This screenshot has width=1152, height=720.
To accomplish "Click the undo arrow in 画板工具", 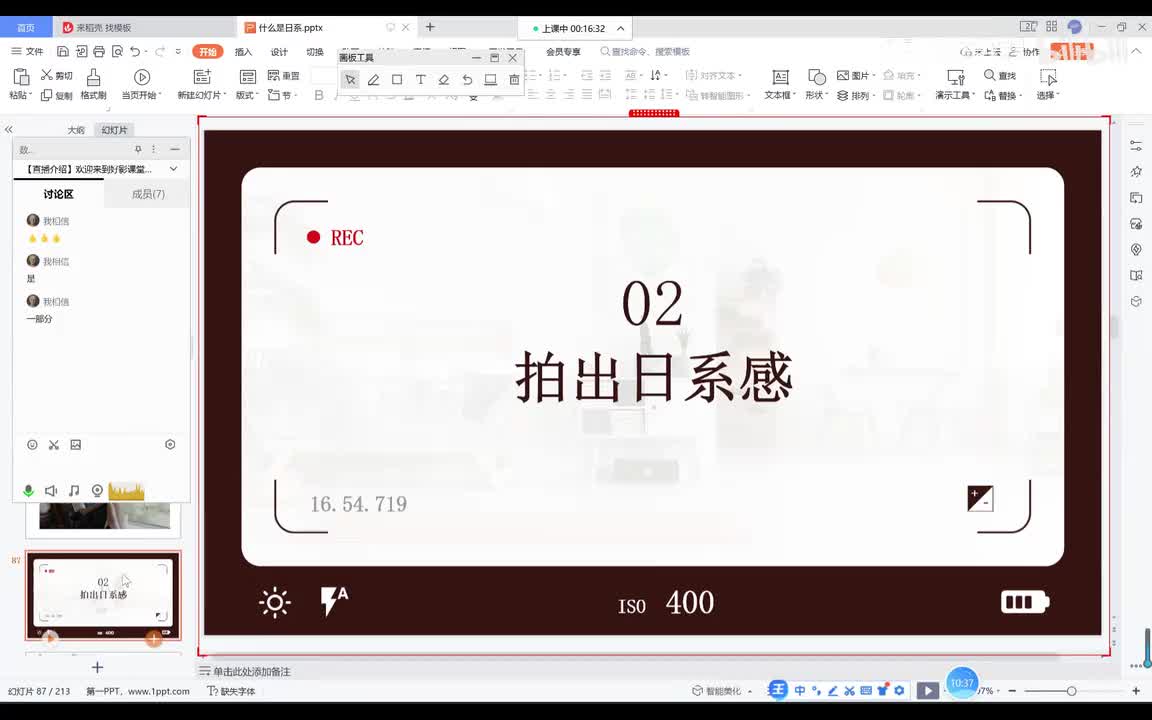I will [x=467, y=79].
